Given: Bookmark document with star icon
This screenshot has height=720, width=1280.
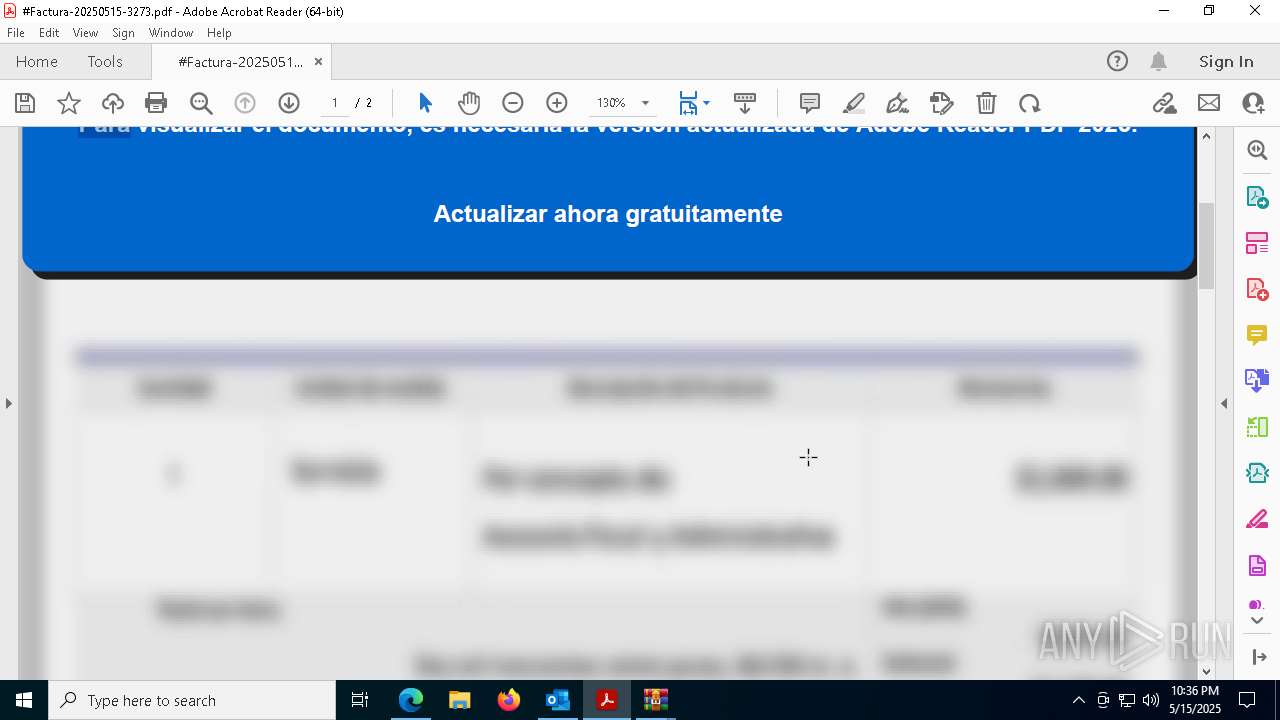Looking at the screenshot, I should point(69,103).
